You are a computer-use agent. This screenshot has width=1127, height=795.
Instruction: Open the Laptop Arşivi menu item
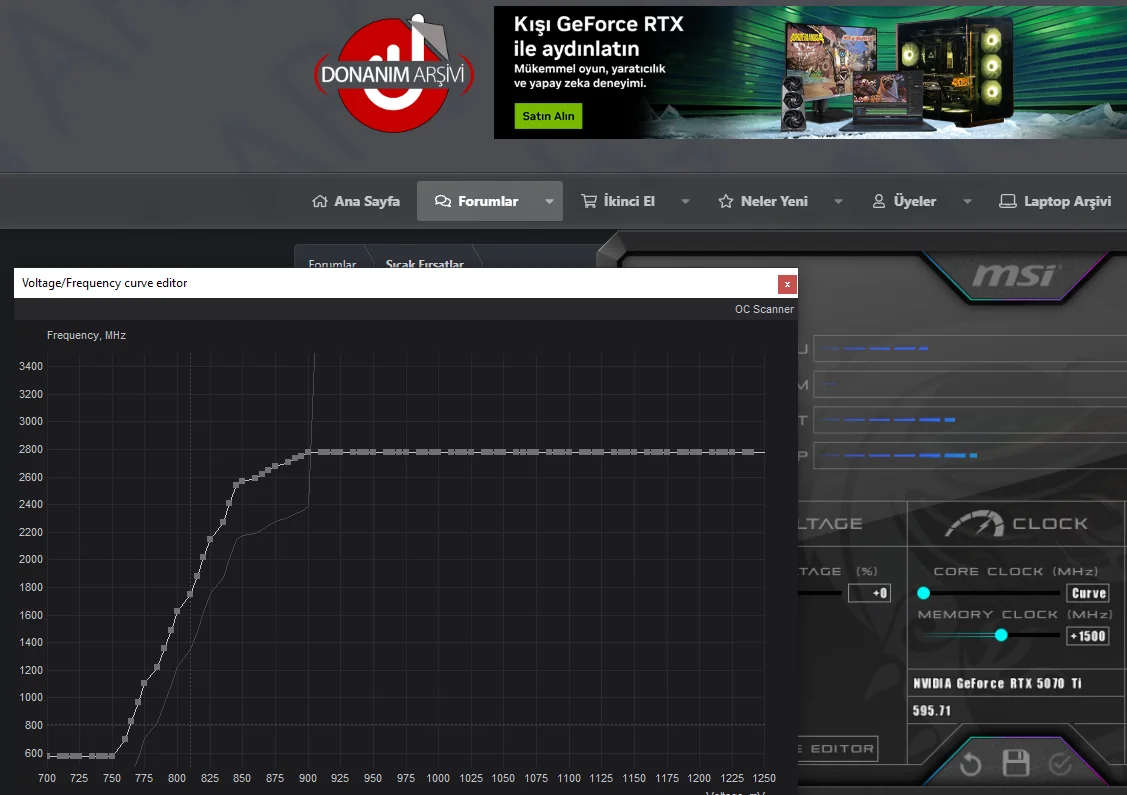tap(1067, 201)
